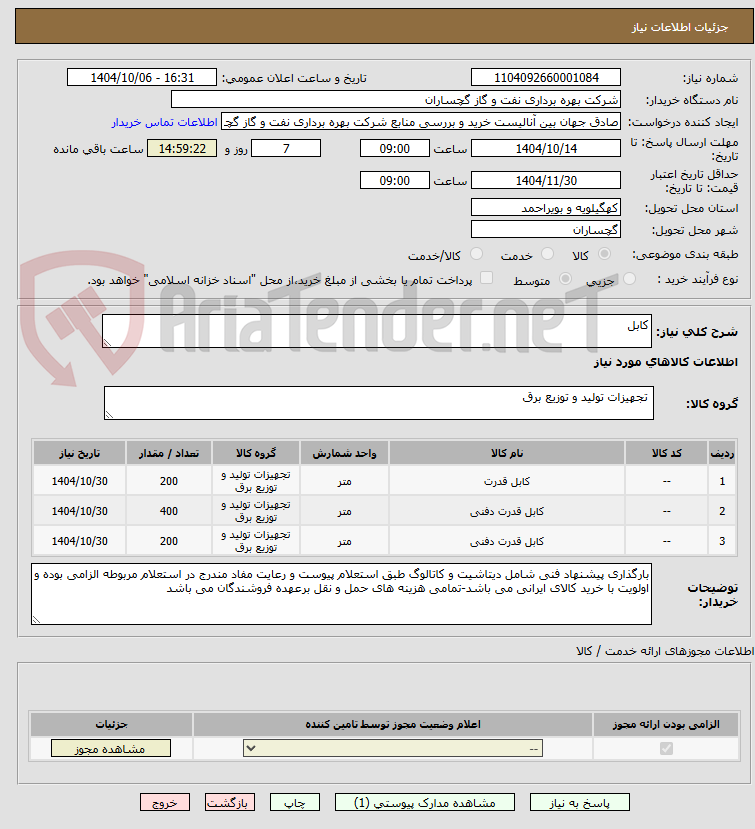Click date 1404/10/30 in row 3
This screenshot has height=829, width=755.
(79, 541)
